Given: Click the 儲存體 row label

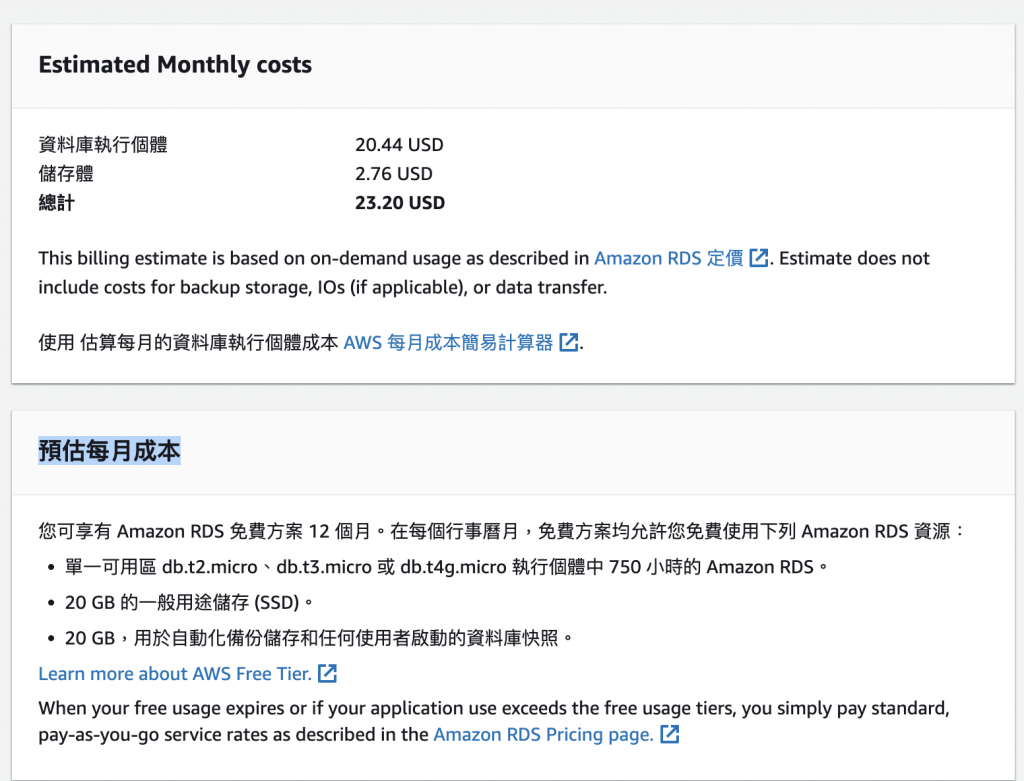Looking at the screenshot, I should pos(66,174).
